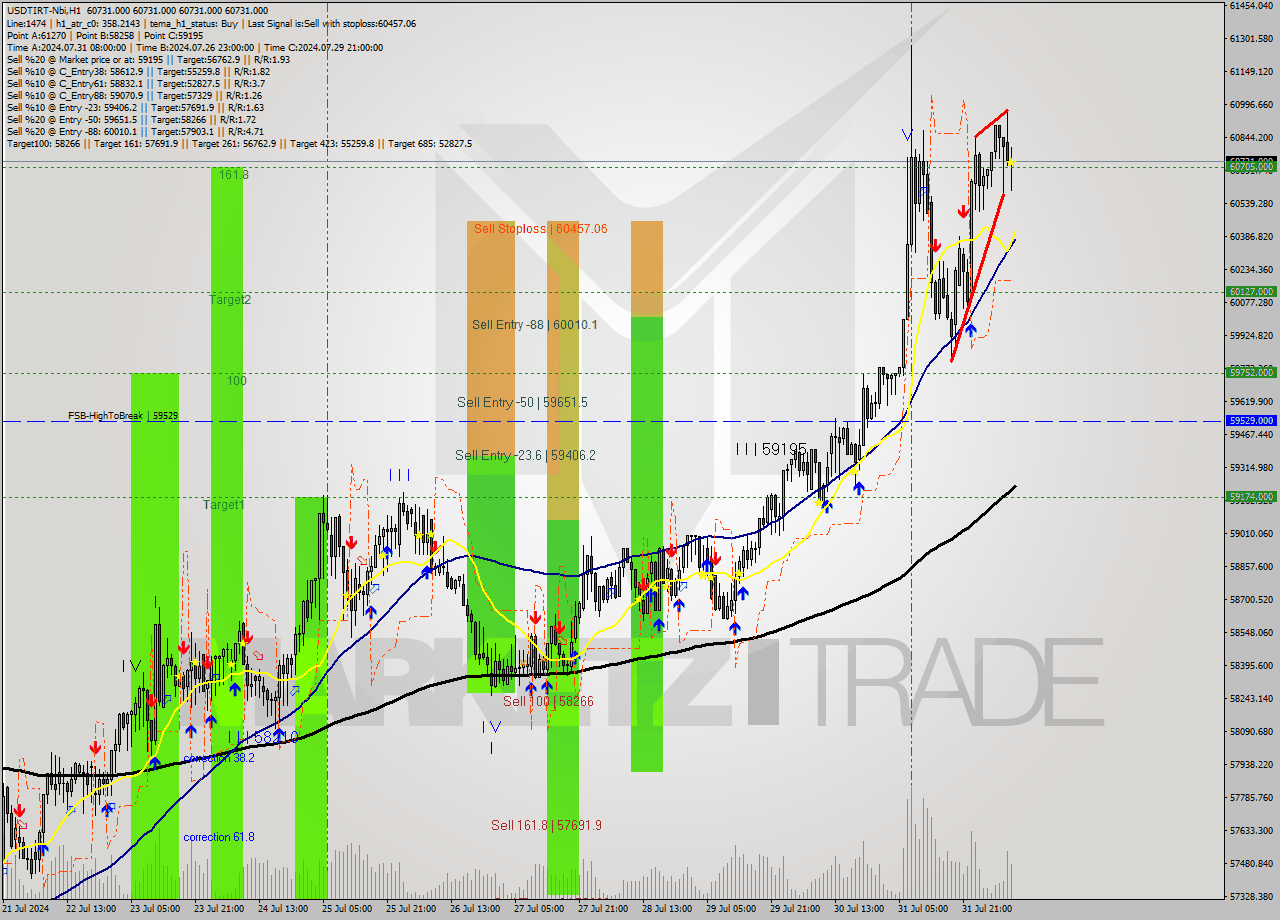Click the '29 Jul 21:00' time axis label
Screen dimensions: 1280x920
pyautogui.click(x=795, y=909)
